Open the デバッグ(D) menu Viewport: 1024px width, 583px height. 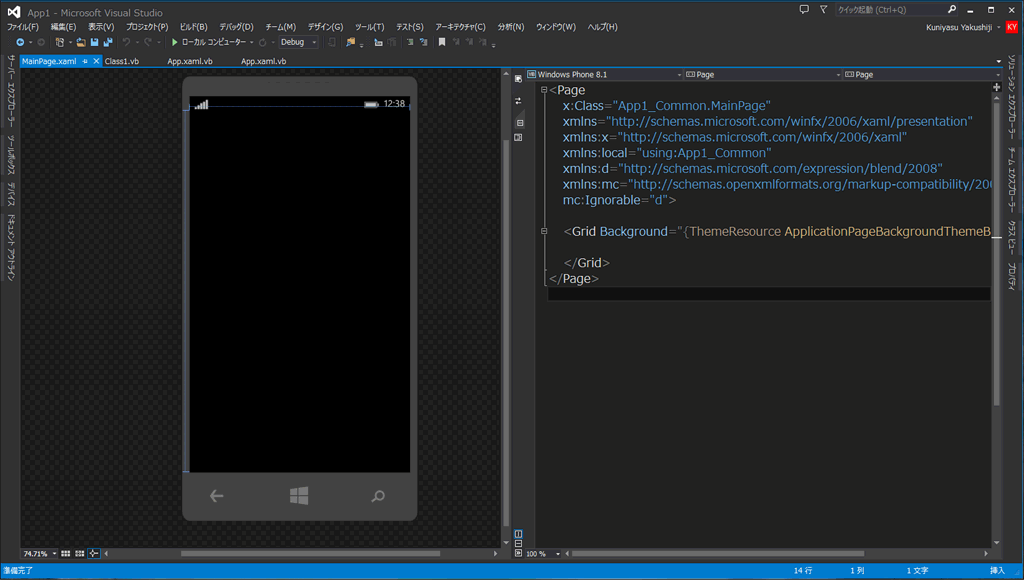pyautogui.click(x=236, y=27)
